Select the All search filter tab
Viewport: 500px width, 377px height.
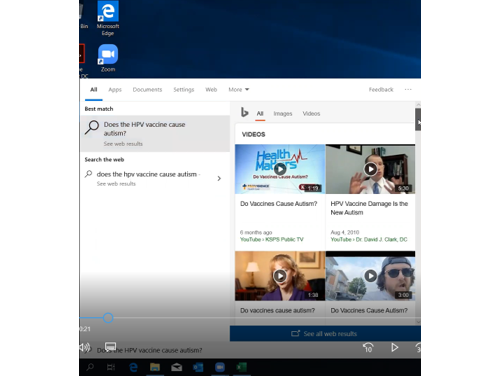94,90
